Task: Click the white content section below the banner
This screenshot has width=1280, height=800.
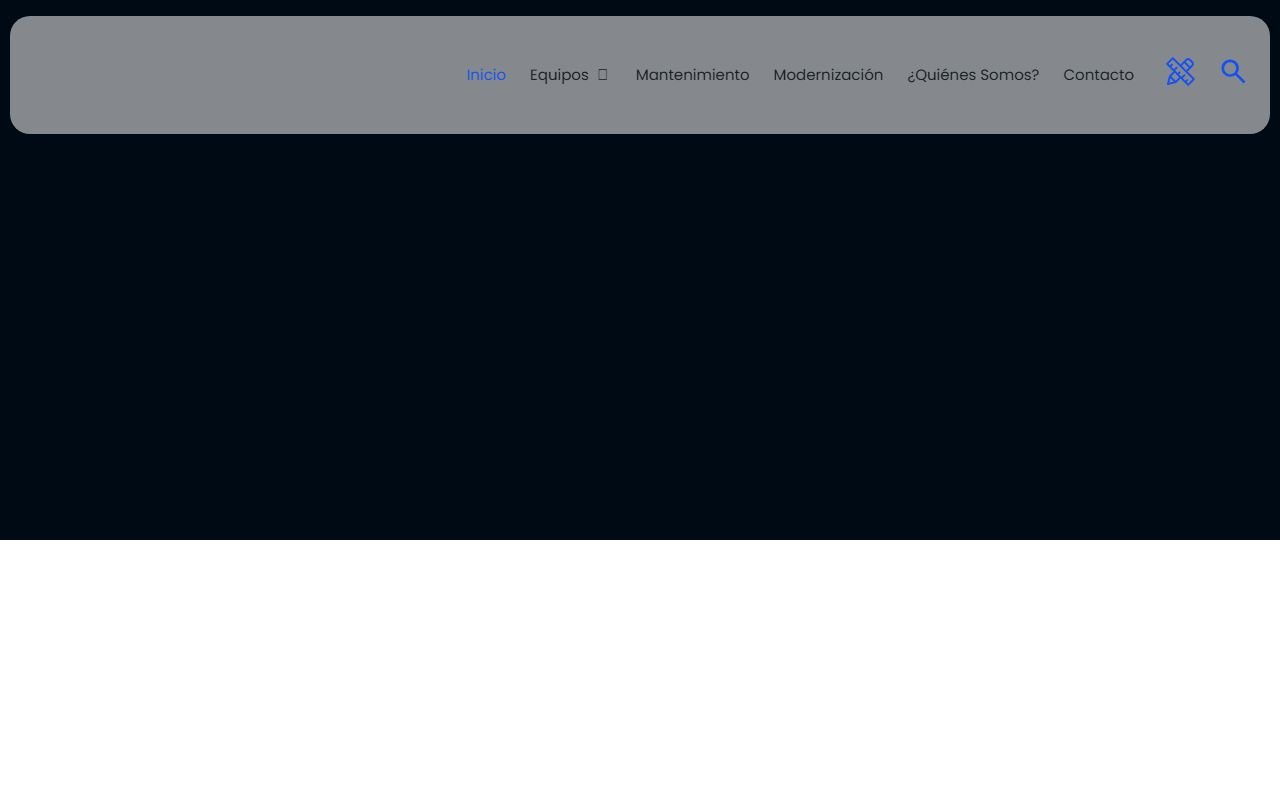Action: pyautogui.click(x=640, y=670)
